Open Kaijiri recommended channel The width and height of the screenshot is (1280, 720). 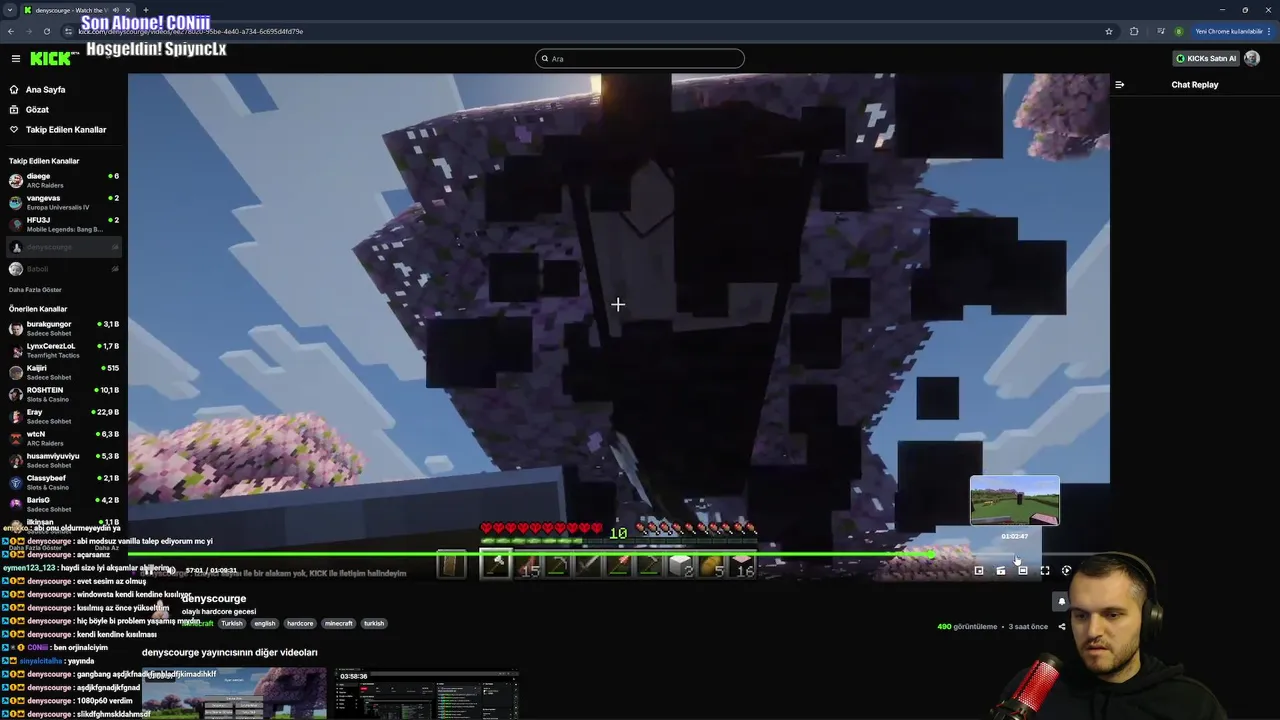(62, 372)
